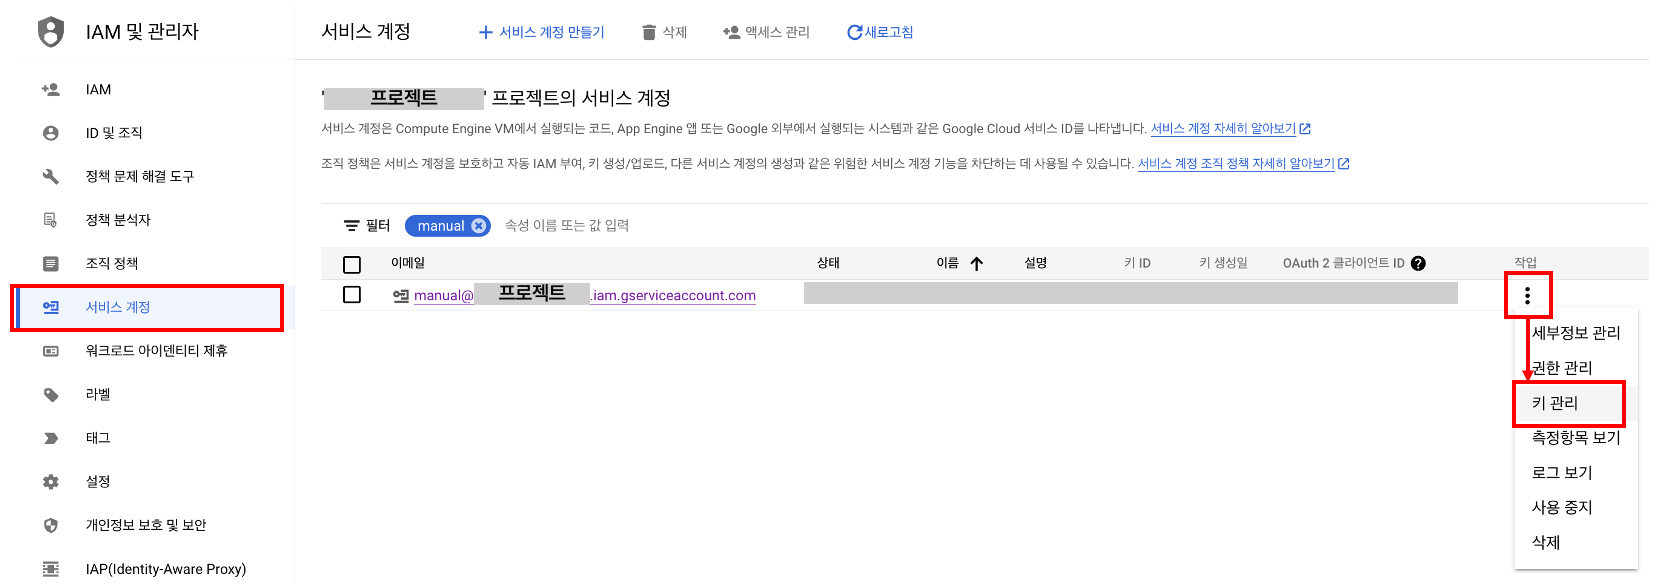The image size is (1658, 586).
Task: Click the 새로고침 refresh icon
Action: [854, 33]
